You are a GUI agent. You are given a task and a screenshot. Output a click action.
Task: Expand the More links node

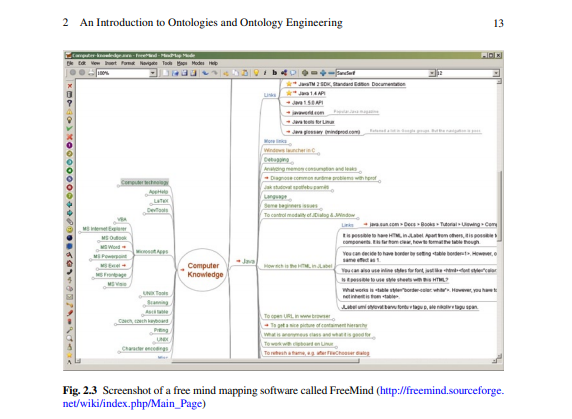[x=275, y=141]
